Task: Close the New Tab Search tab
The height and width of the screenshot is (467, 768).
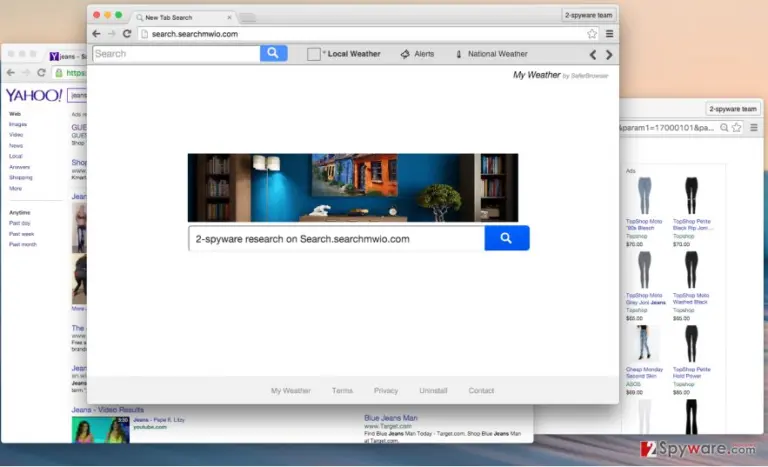Action: tap(229, 17)
